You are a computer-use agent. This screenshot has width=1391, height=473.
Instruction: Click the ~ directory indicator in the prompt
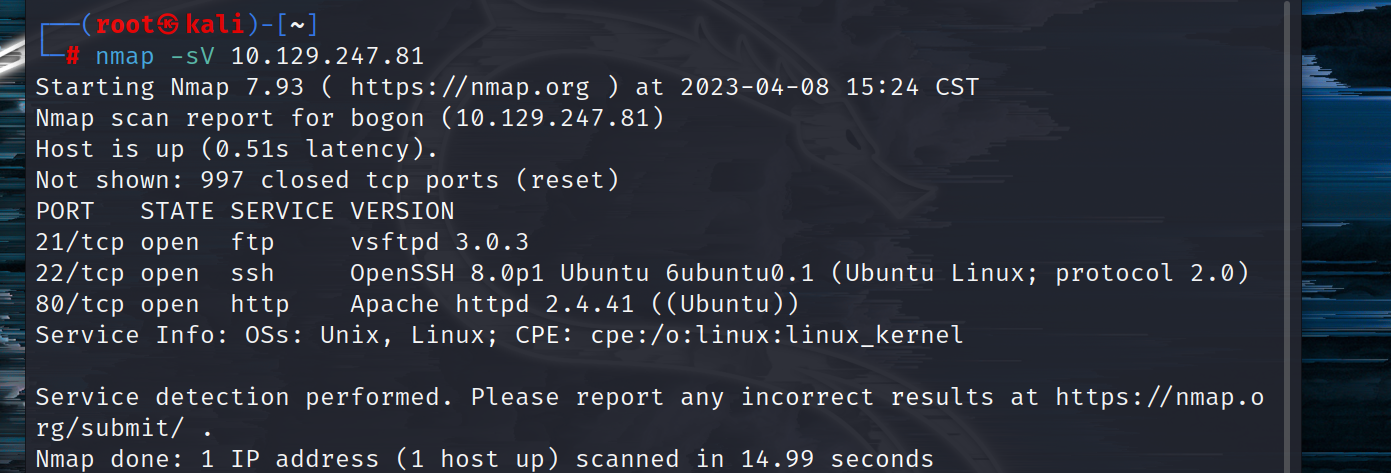[297, 25]
